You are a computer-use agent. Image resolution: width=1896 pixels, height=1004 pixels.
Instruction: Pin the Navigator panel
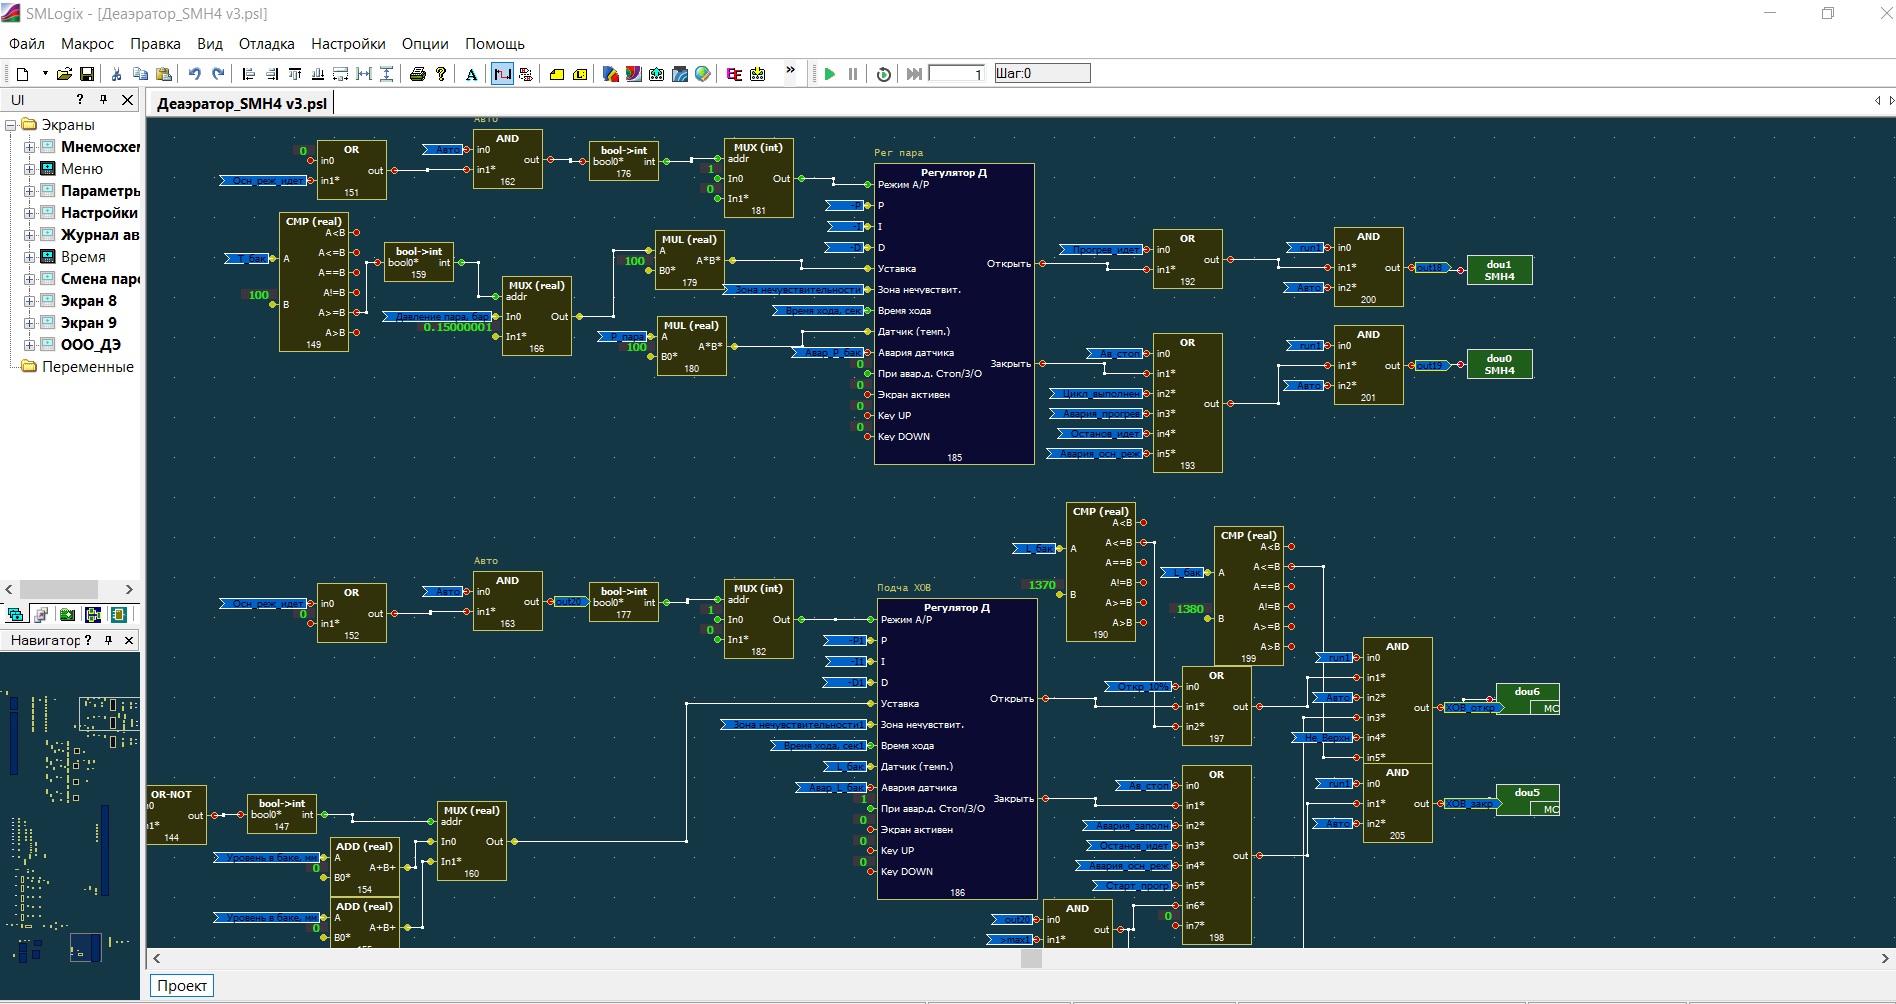click(x=108, y=640)
